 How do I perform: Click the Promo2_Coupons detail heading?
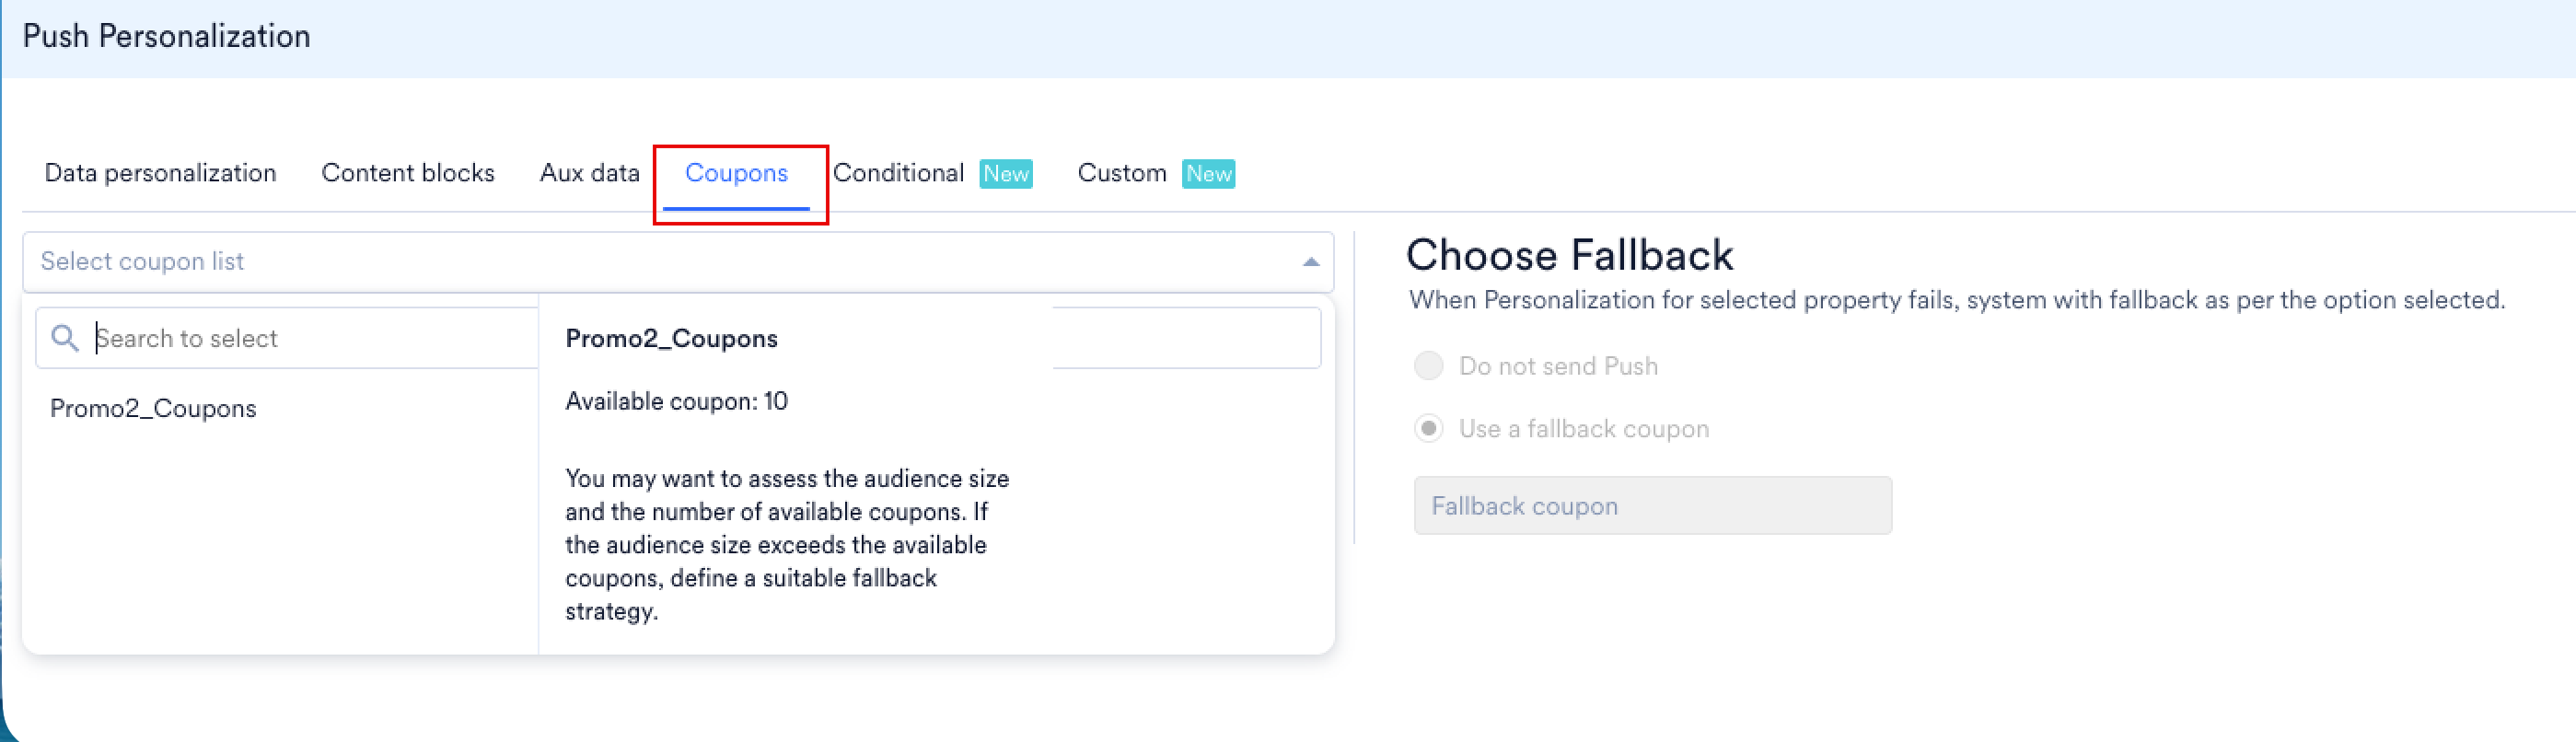point(671,338)
